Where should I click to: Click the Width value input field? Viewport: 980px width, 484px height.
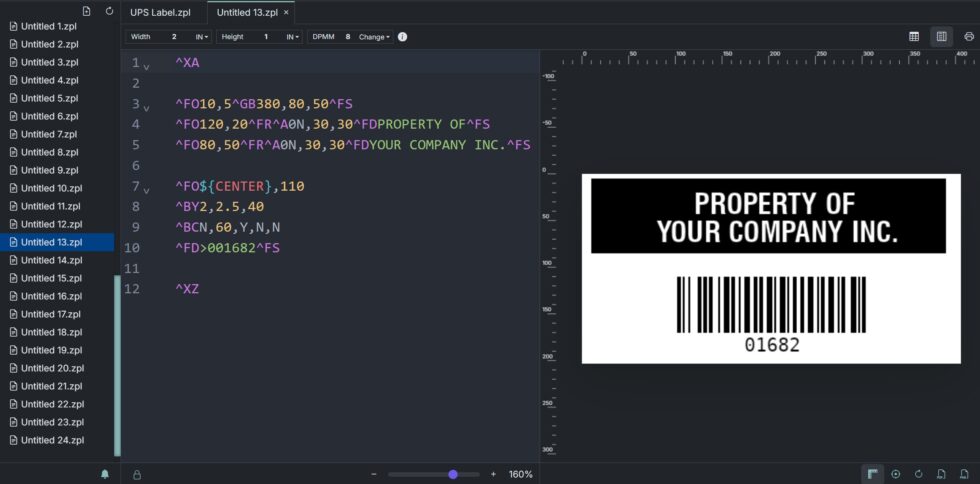174,37
